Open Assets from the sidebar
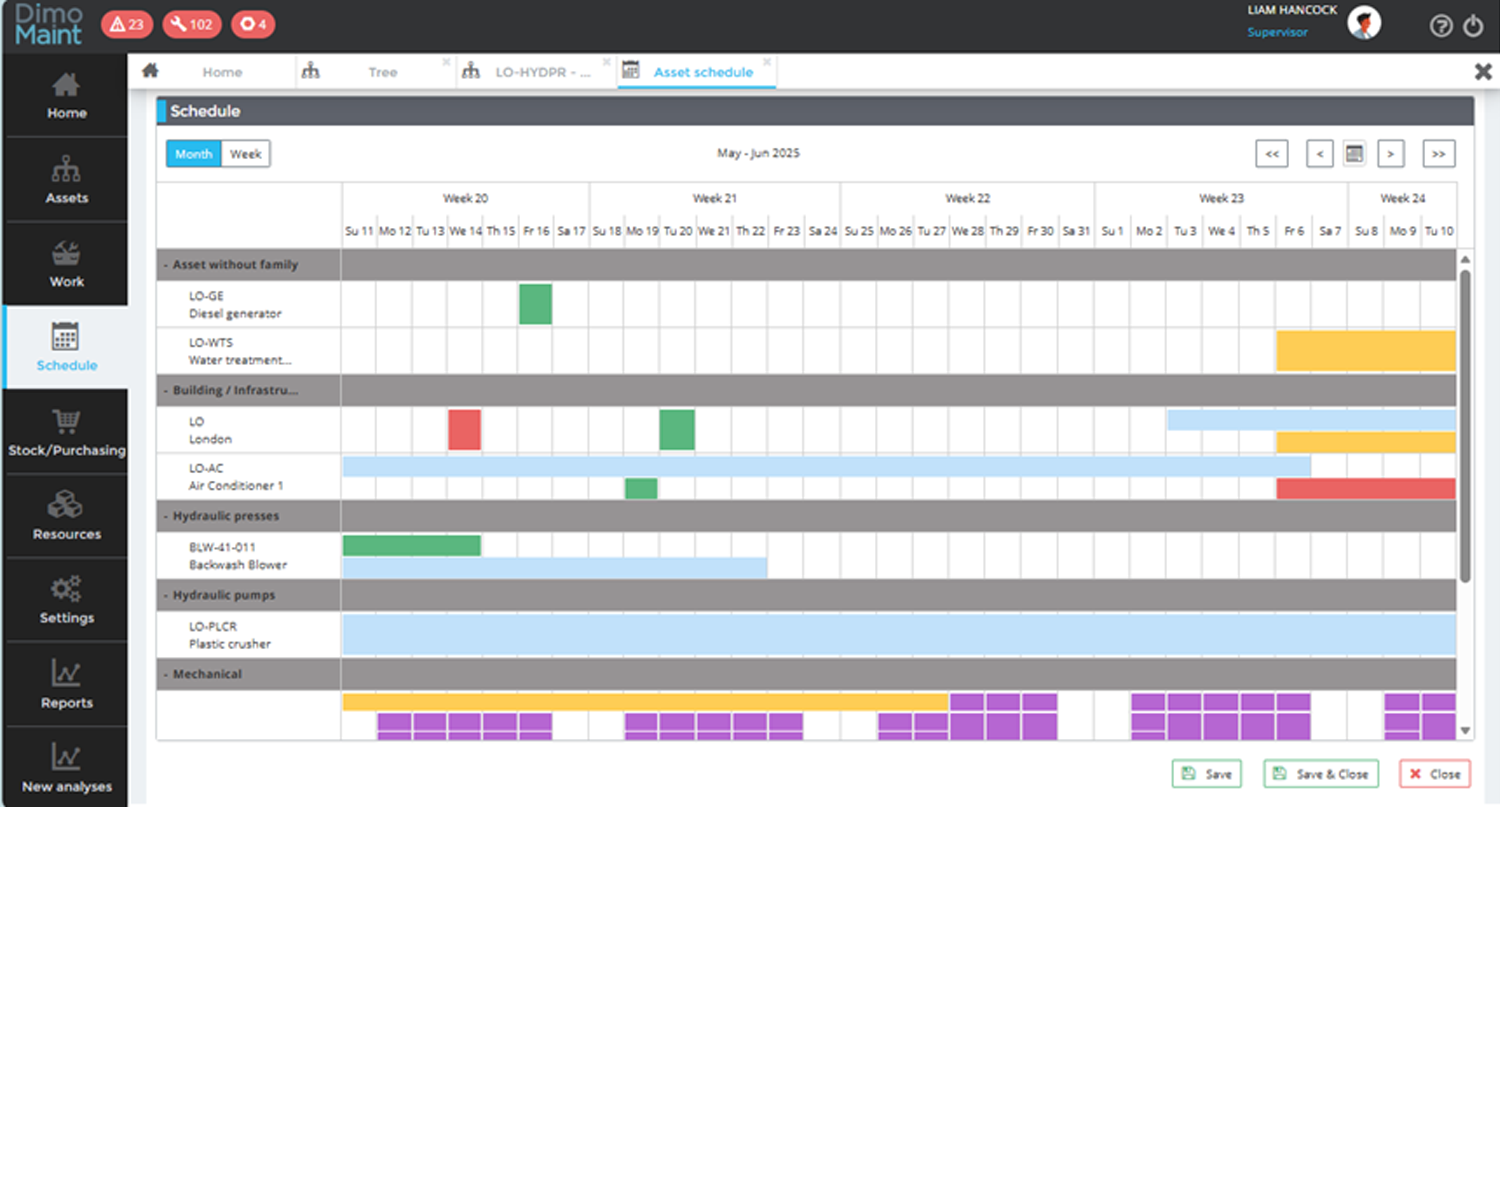Screen dimensions: 1500x1200 pos(65,180)
